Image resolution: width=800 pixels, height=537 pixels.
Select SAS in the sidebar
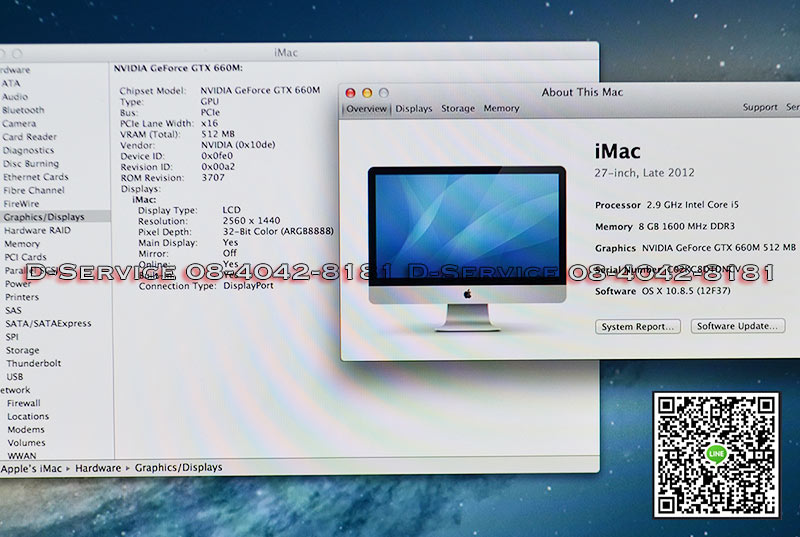(x=13, y=310)
